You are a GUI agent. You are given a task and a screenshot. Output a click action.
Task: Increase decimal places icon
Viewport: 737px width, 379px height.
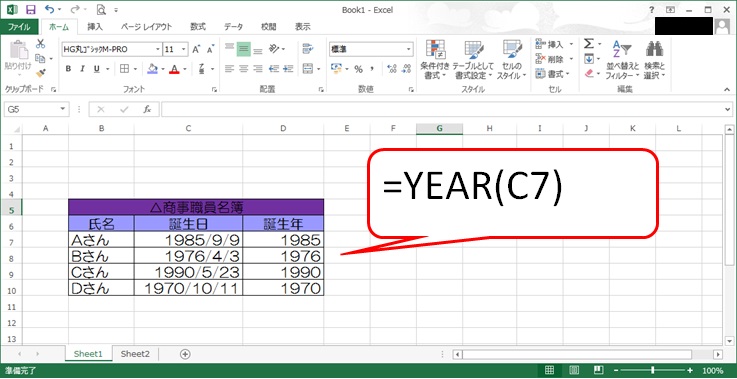point(392,69)
